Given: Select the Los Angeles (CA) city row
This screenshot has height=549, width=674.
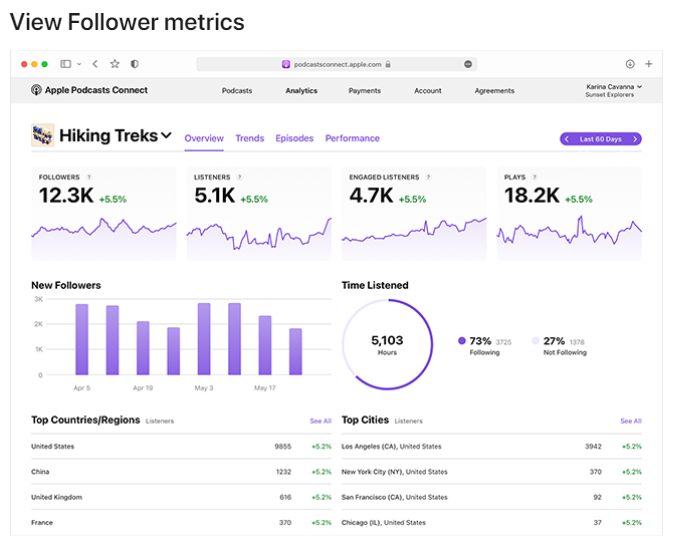Looking at the screenshot, I should pyautogui.click(x=491, y=446).
